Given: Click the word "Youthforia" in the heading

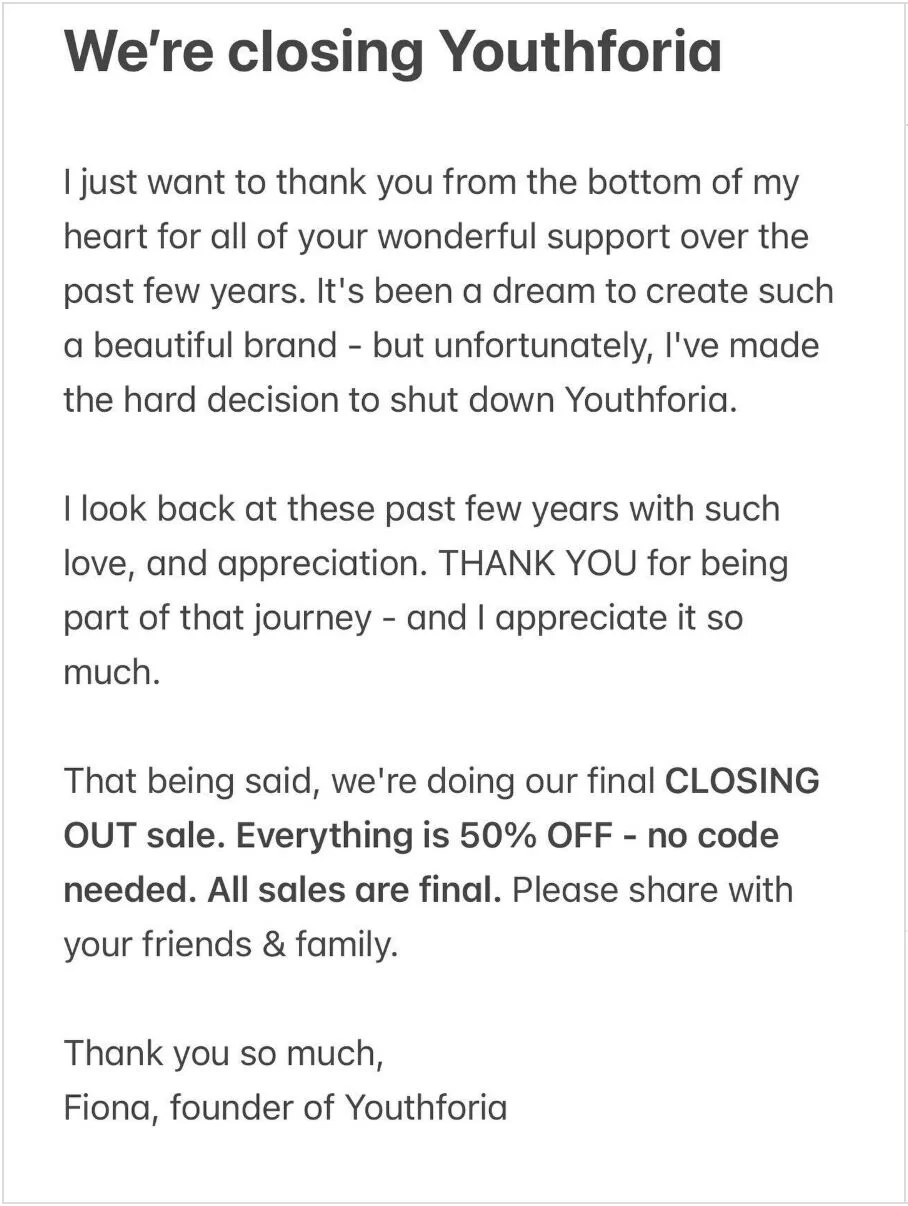Looking at the screenshot, I should click(x=581, y=51).
